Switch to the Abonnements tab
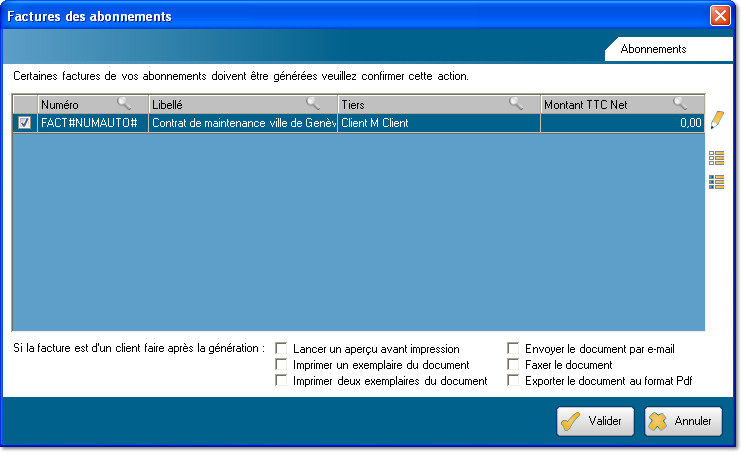This screenshot has height=457, width=746. 653,48
